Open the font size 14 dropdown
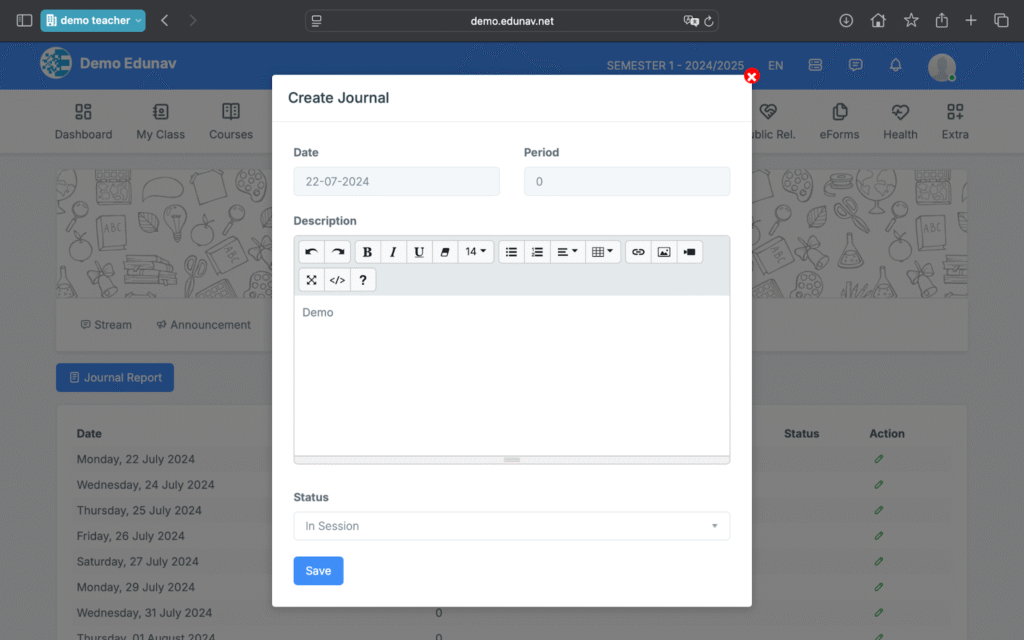Image resolution: width=1024 pixels, height=640 pixels. coord(476,252)
